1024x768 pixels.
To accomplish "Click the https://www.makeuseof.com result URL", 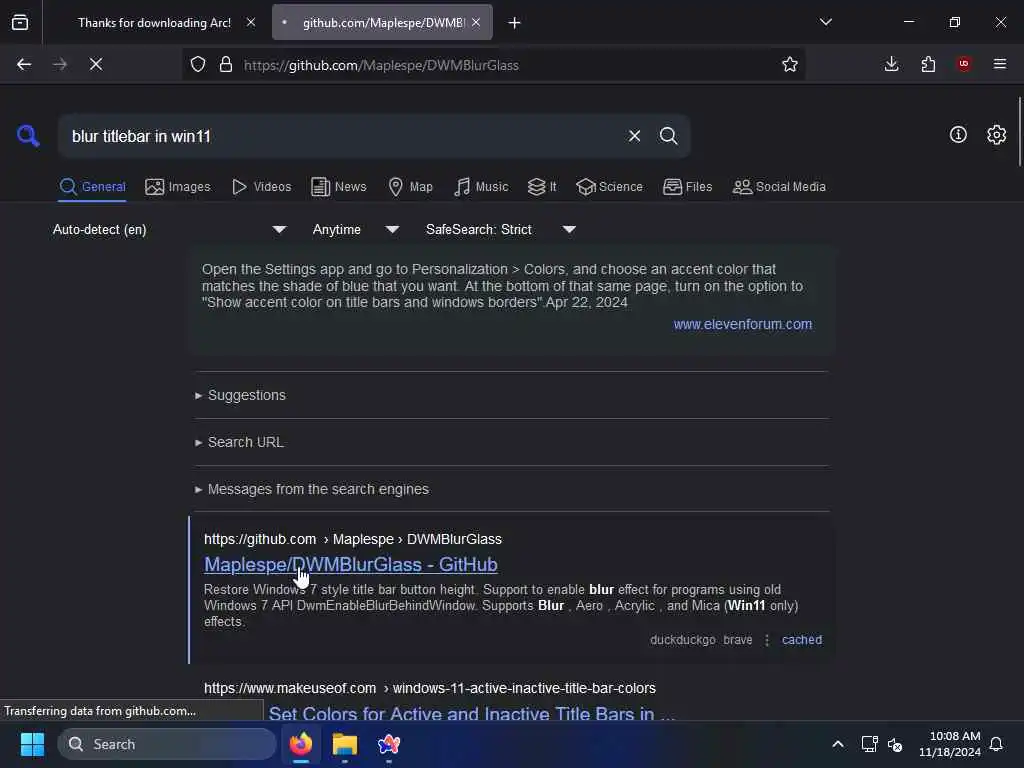I will pos(430,688).
